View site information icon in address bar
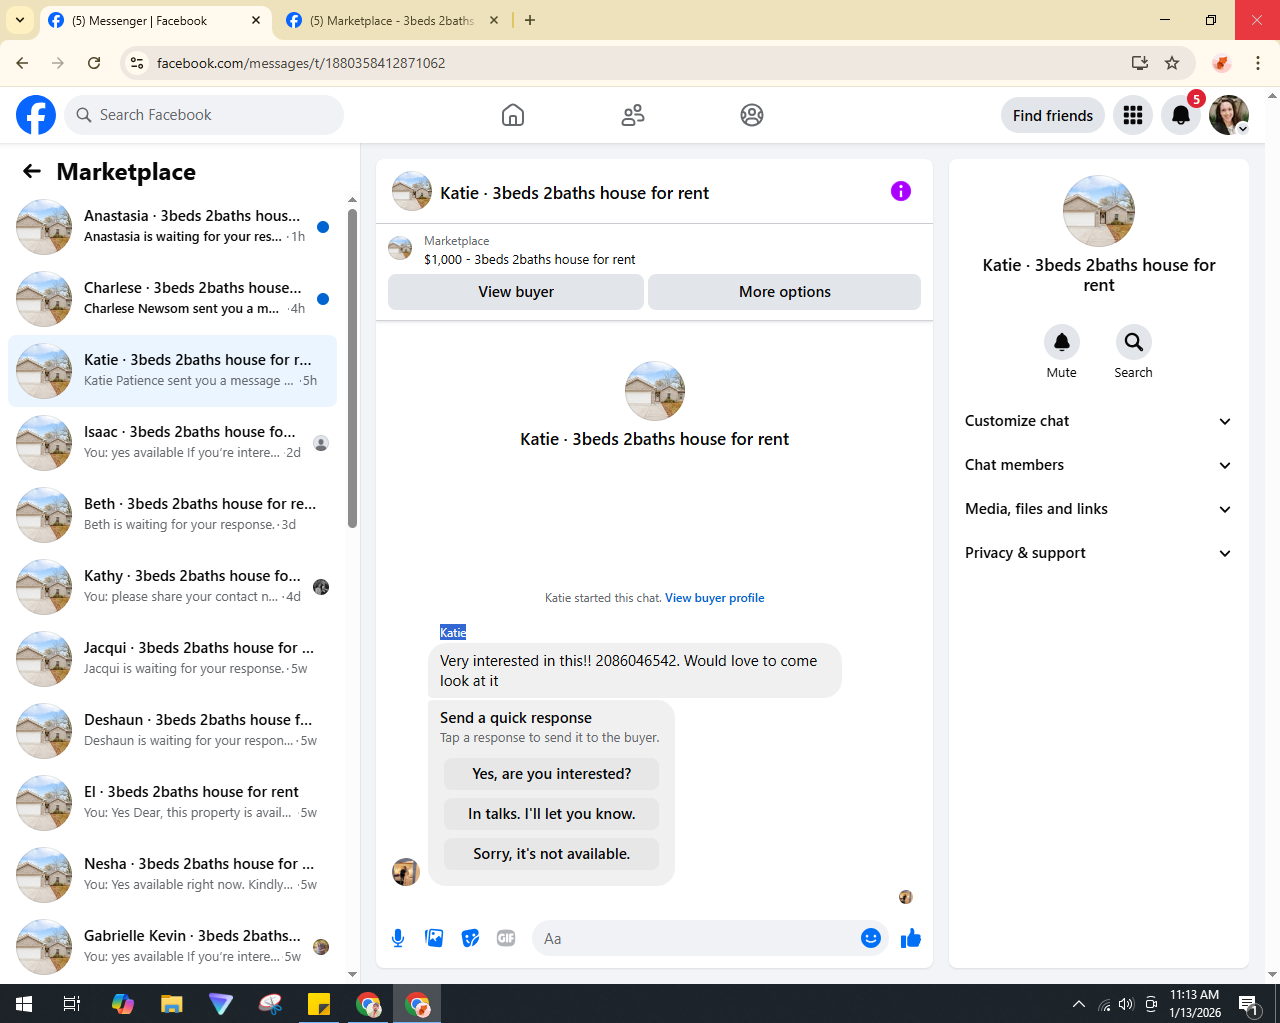1280x1023 pixels. [137, 63]
